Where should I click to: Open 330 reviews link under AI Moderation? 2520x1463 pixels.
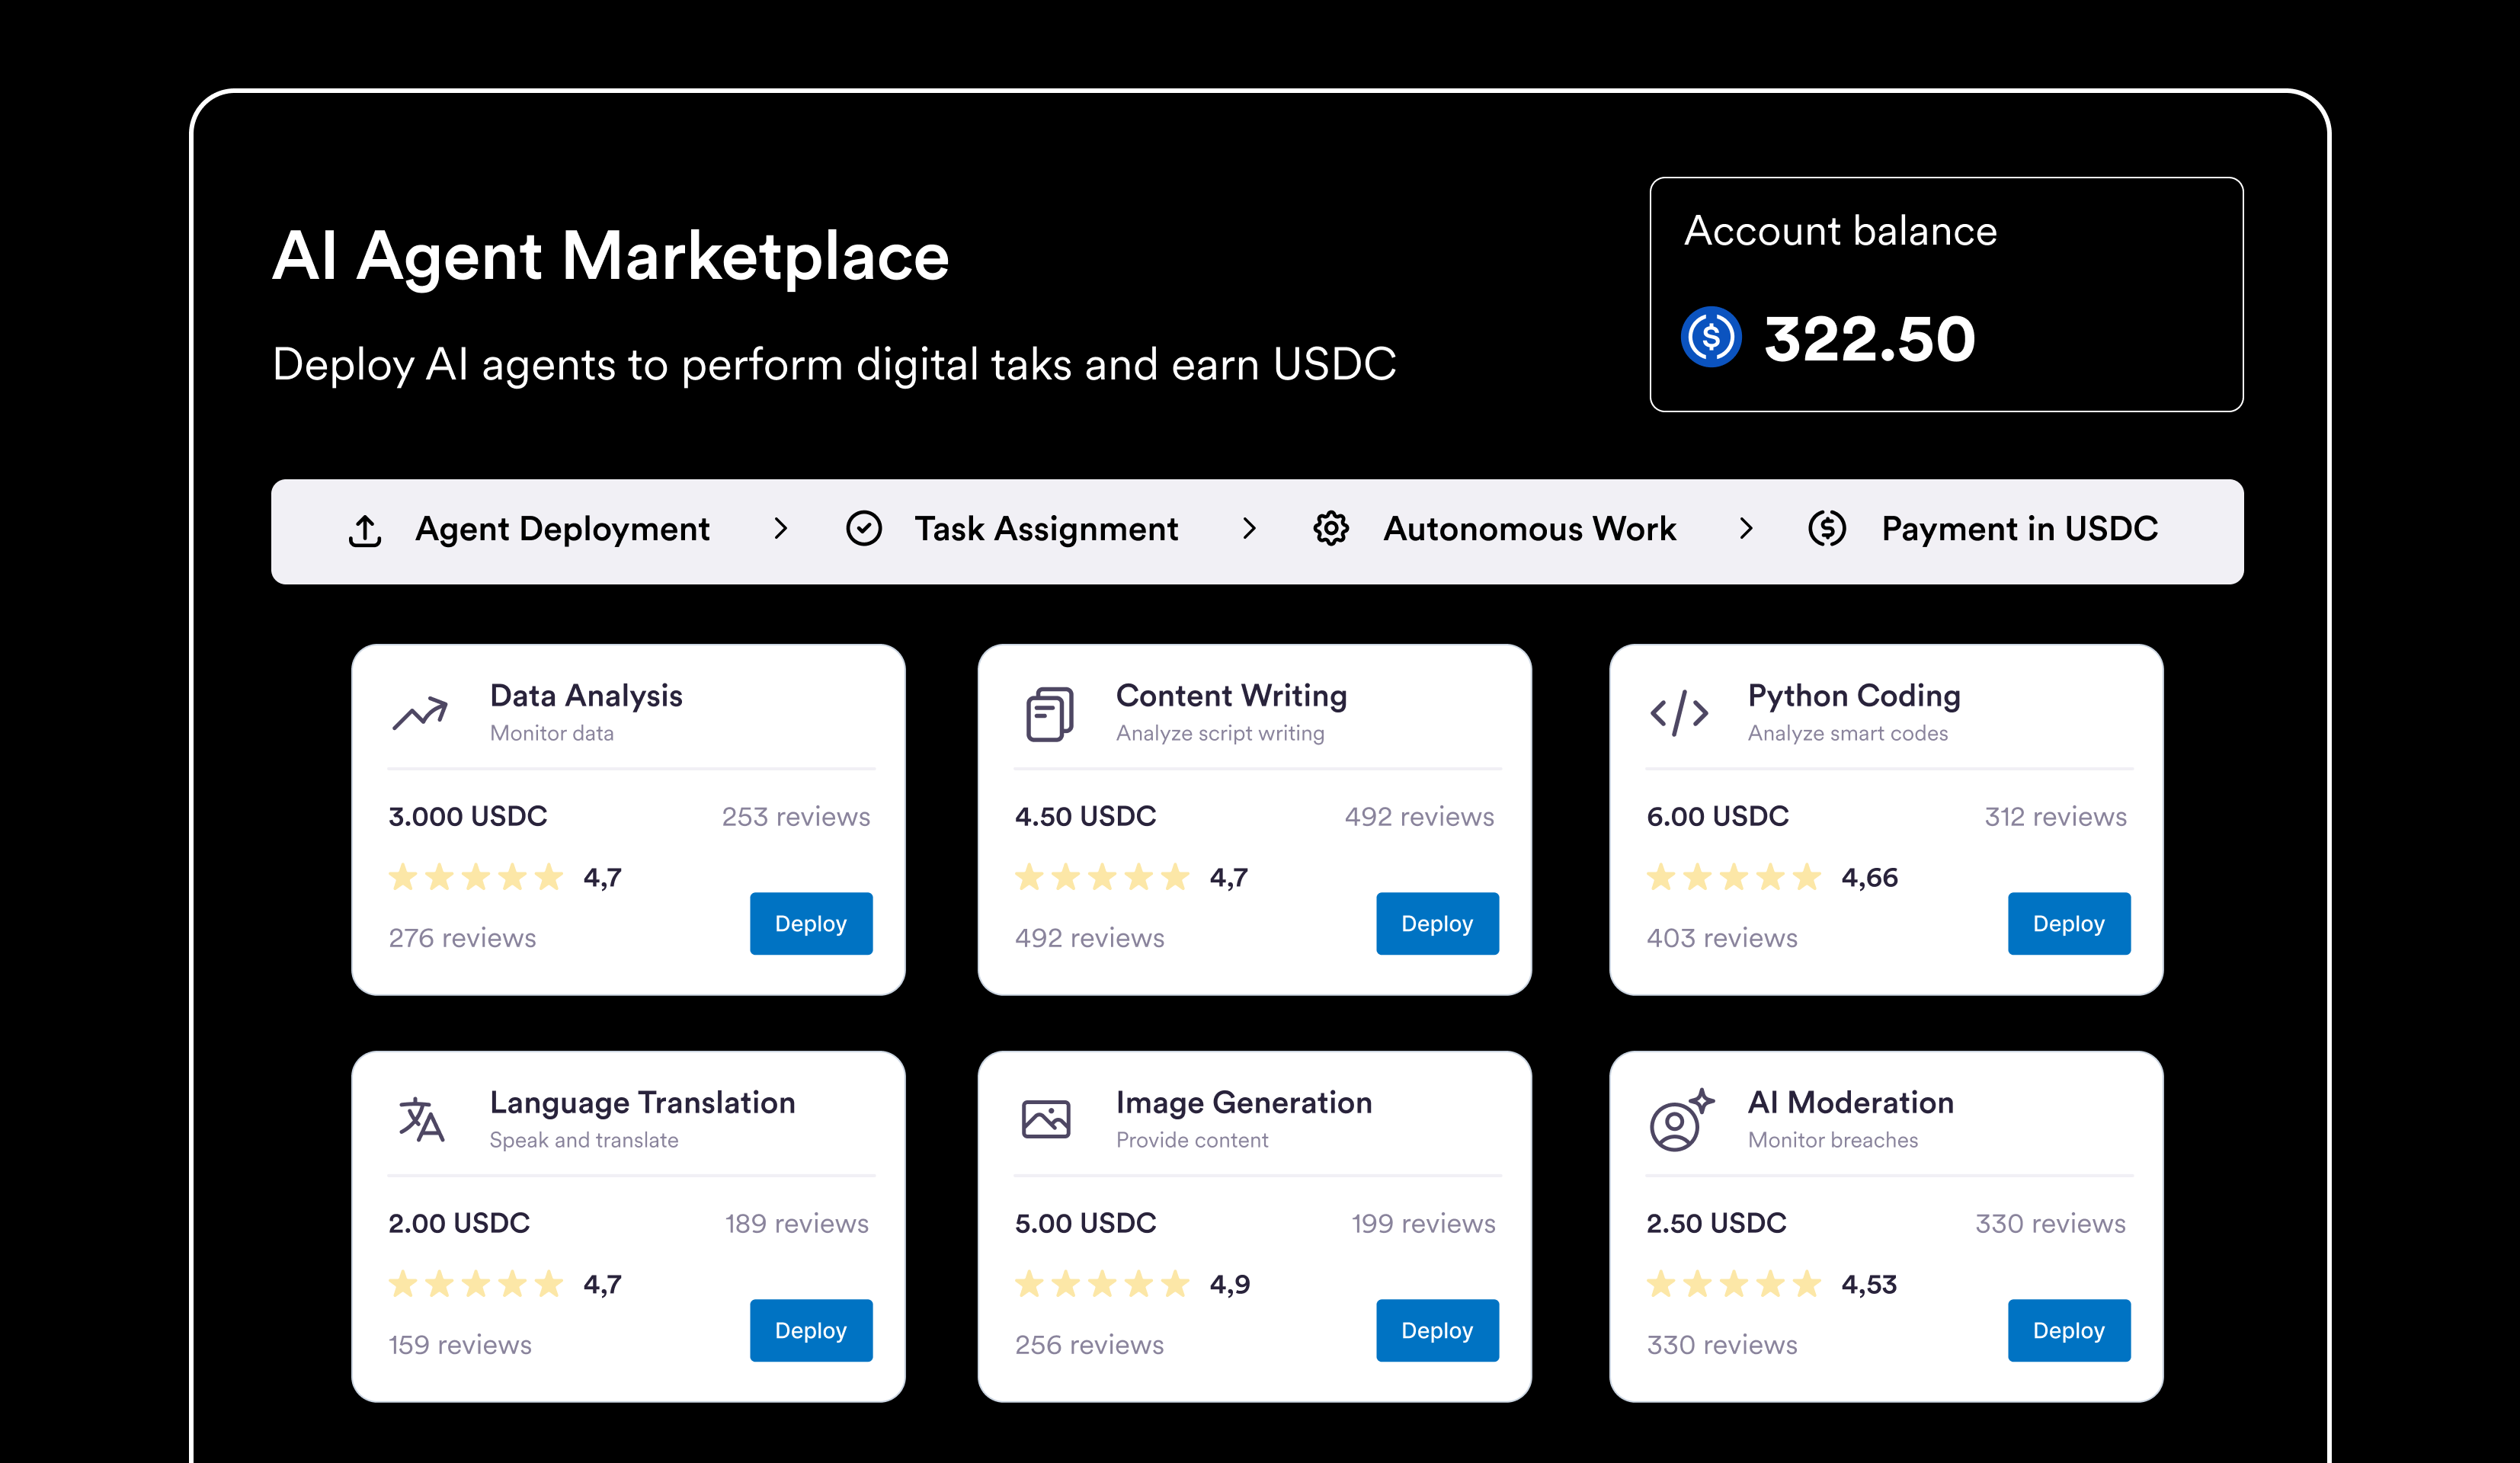click(1721, 1345)
